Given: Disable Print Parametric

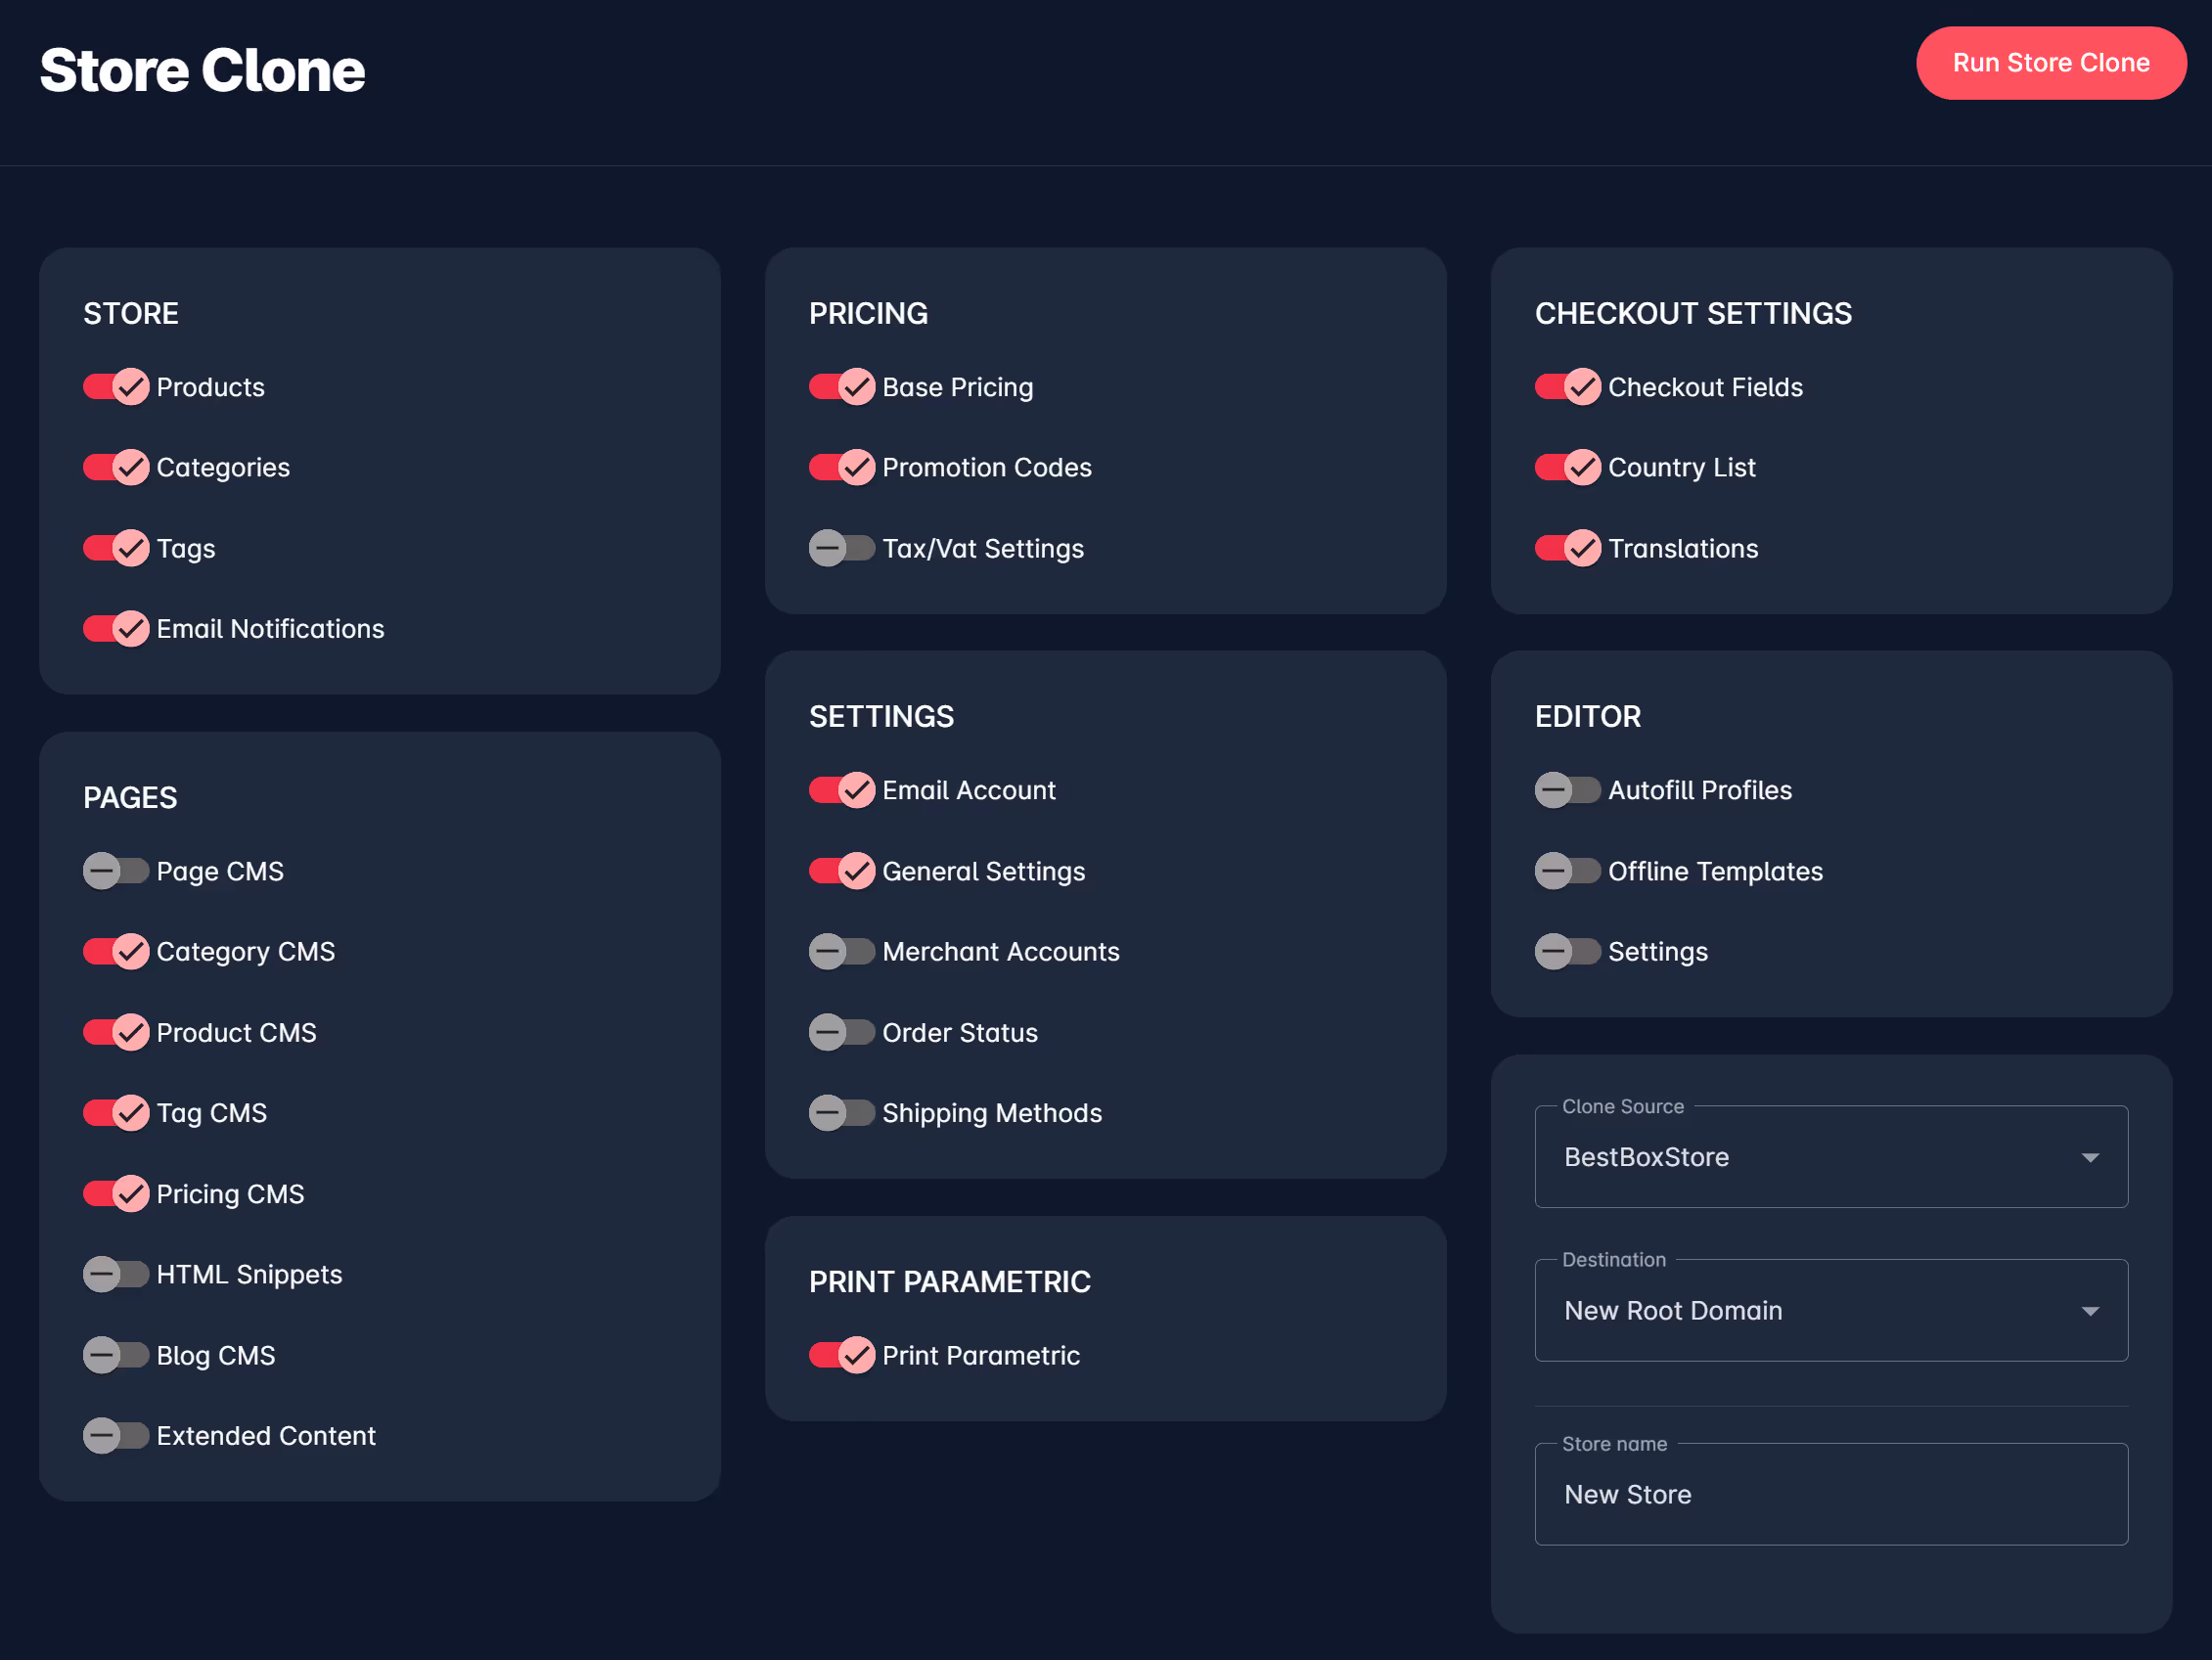Looking at the screenshot, I should 841,1355.
